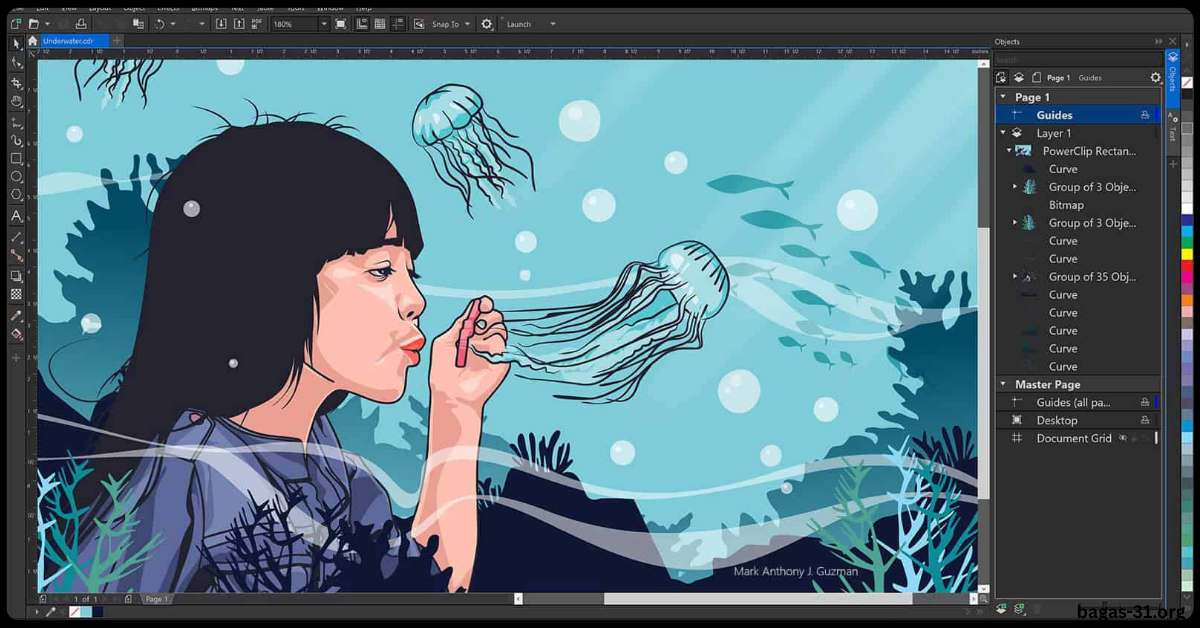
Task: Collapse the Layer 1 tree node
Action: [1003, 133]
